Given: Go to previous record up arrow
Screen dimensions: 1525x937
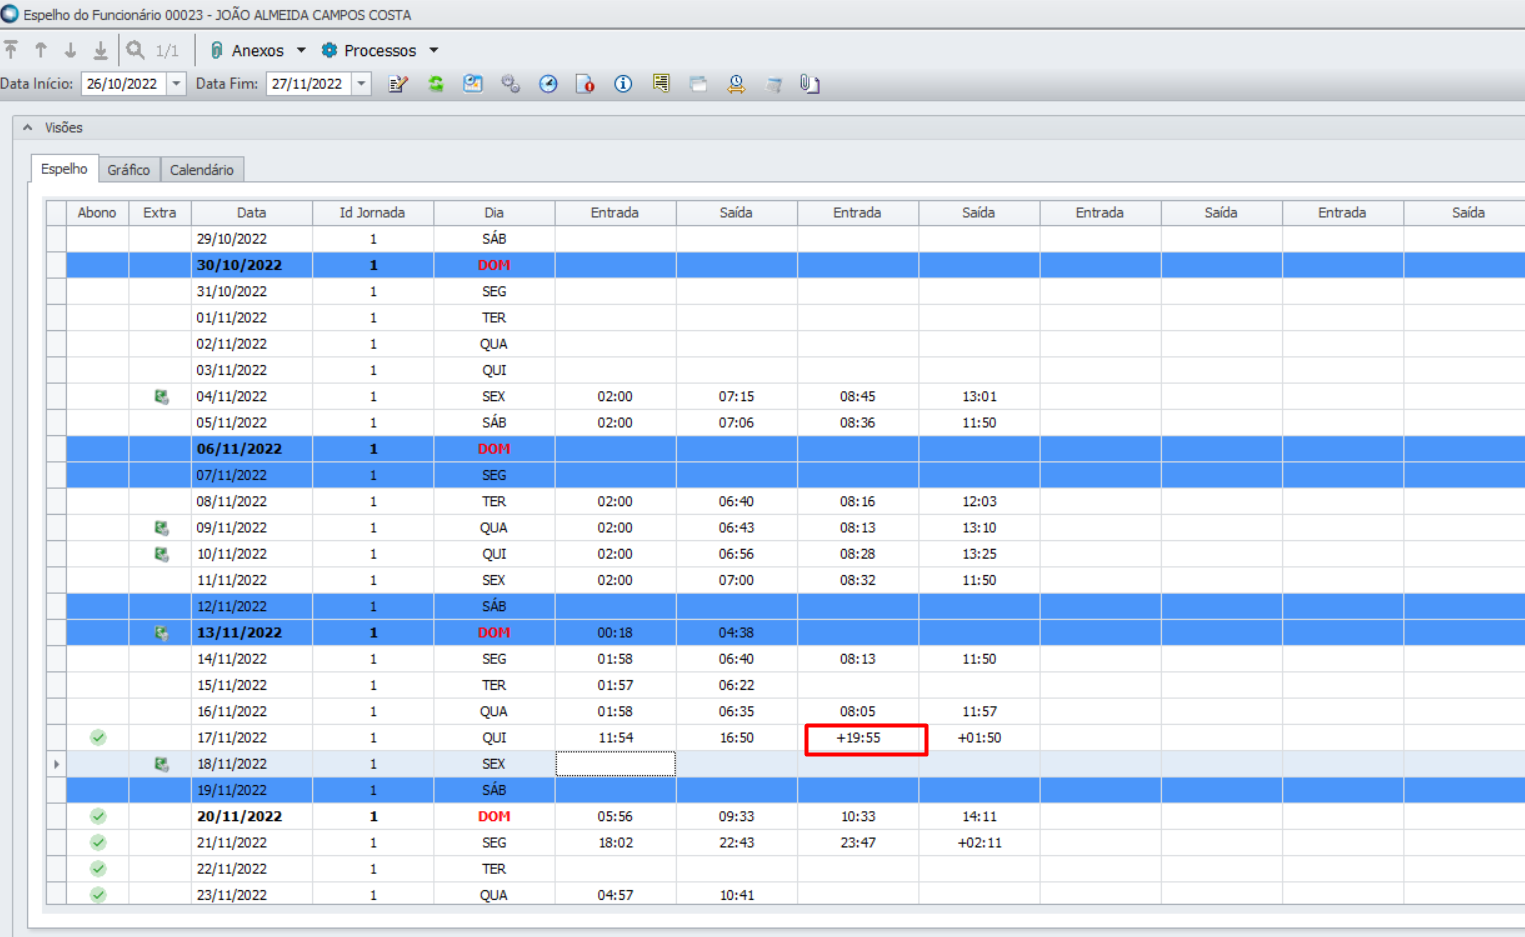Looking at the screenshot, I should pos(41,50).
